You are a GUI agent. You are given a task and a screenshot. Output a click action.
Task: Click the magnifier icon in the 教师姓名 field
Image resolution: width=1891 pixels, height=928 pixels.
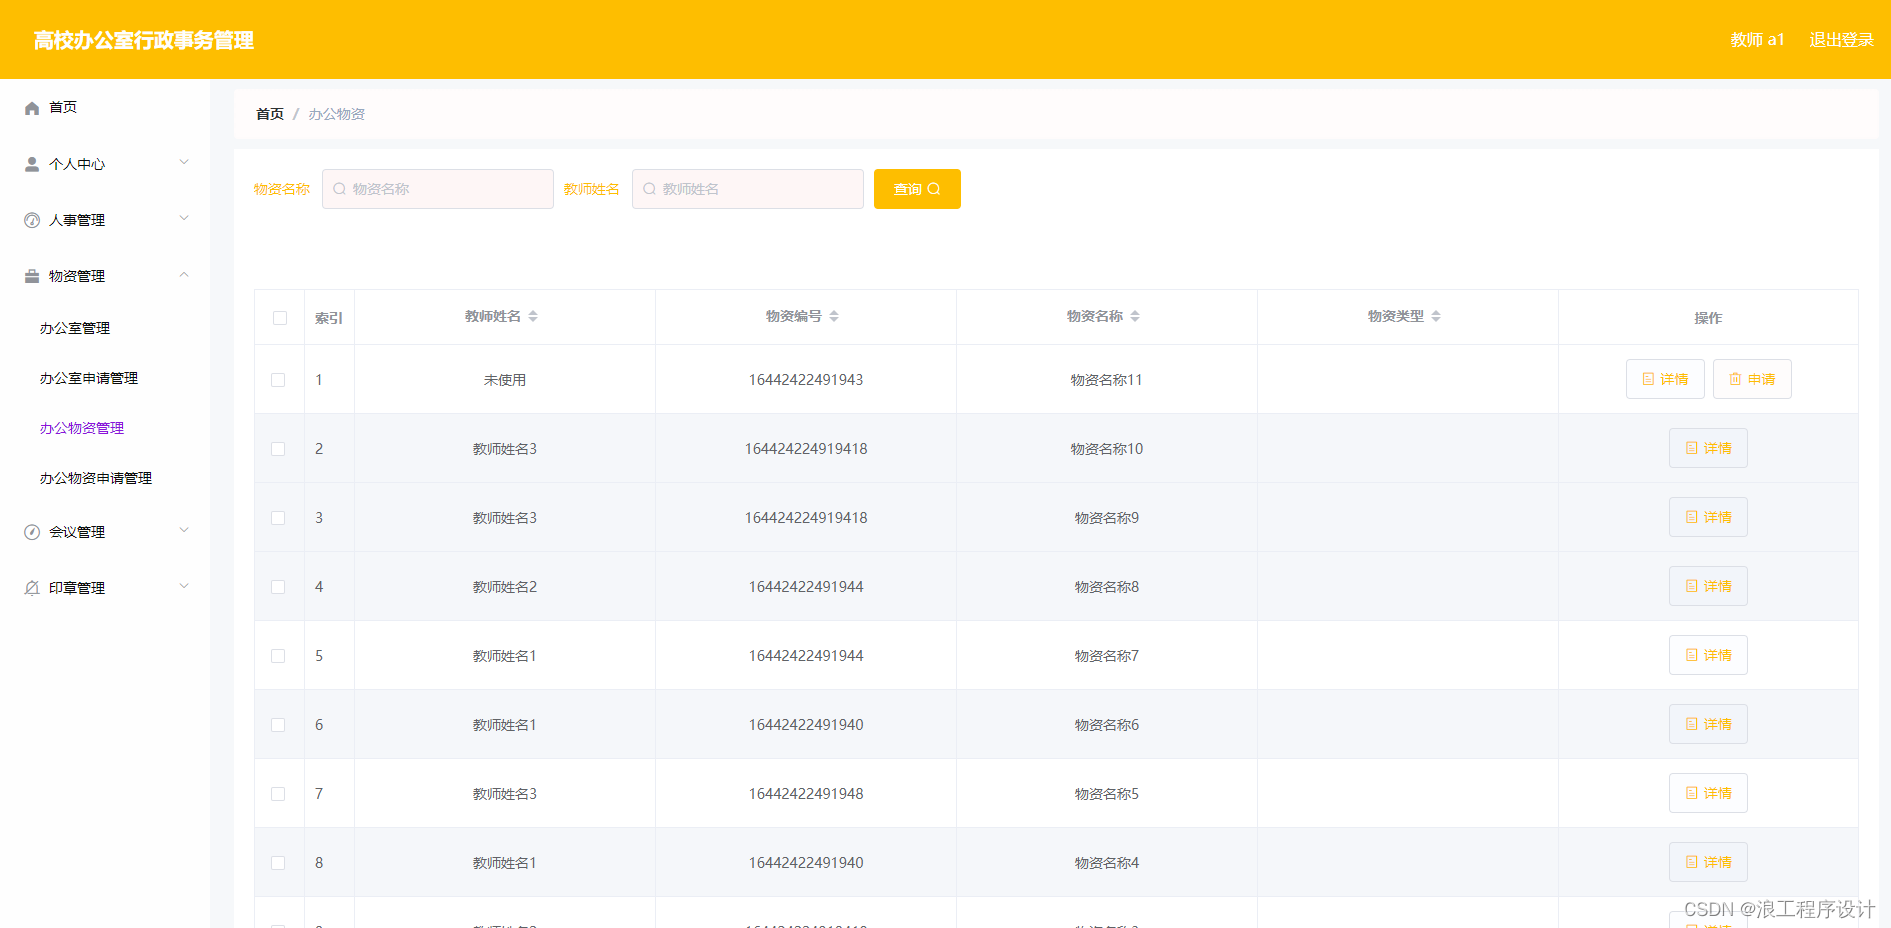click(x=650, y=189)
